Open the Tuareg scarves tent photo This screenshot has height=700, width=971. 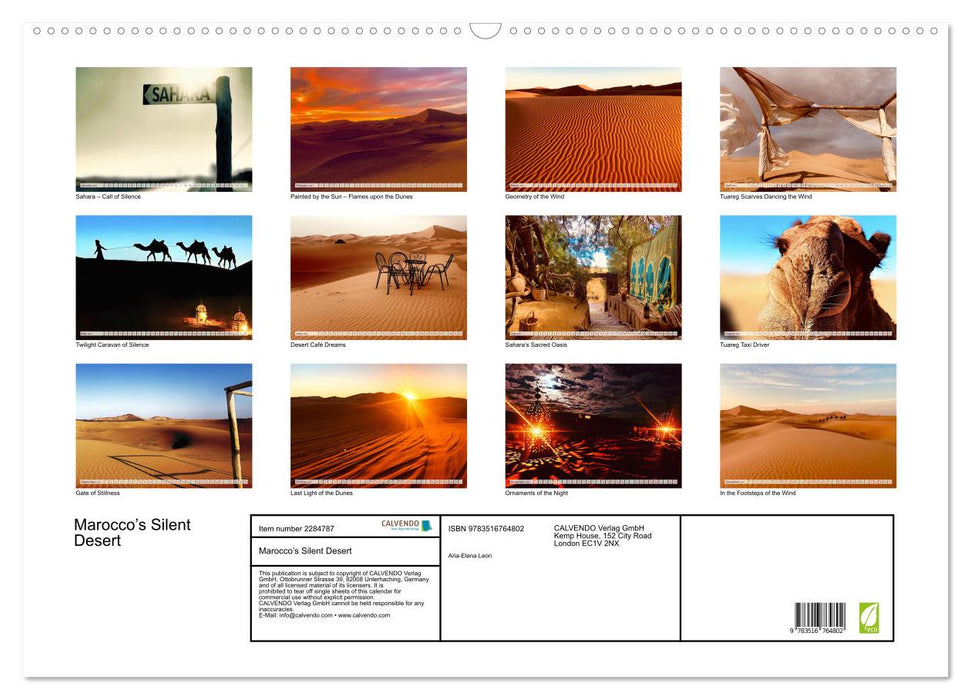pos(808,129)
